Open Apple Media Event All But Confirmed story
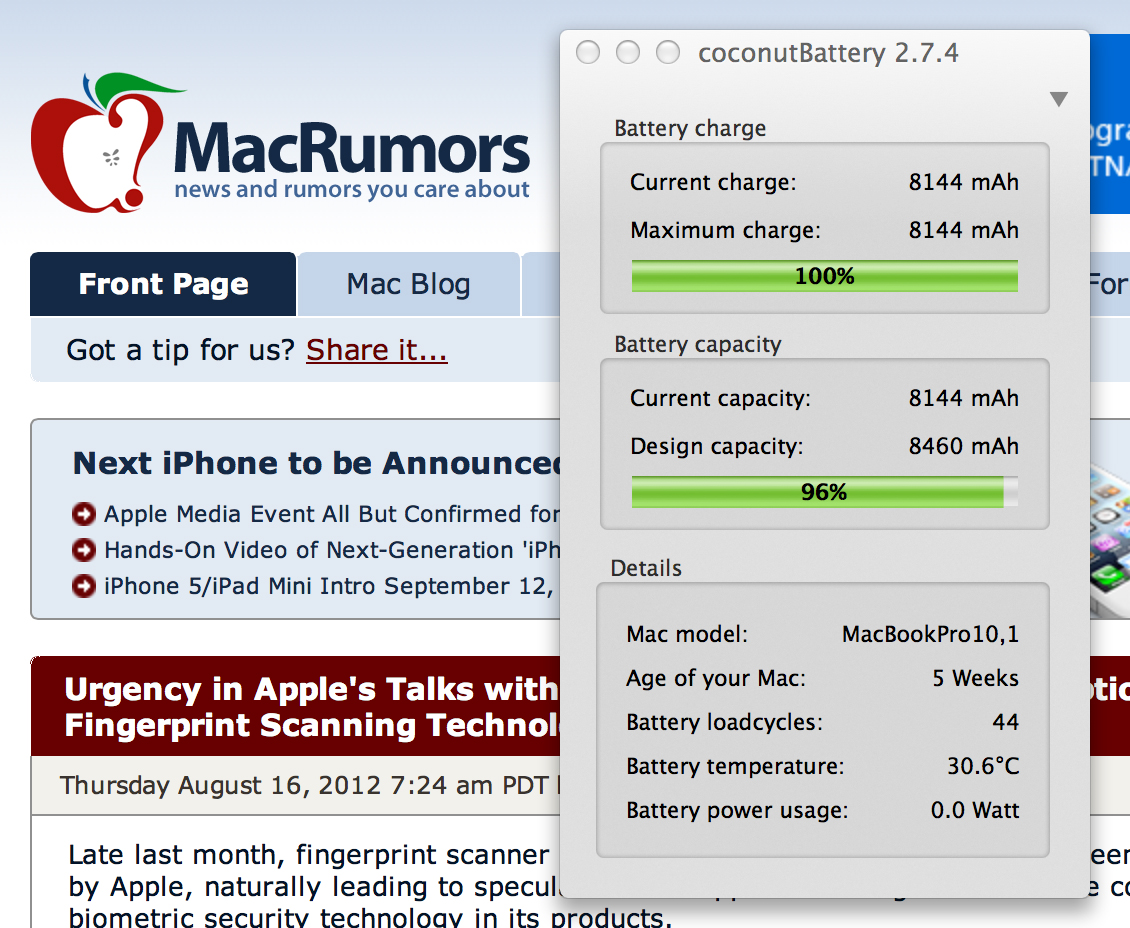This screenshot has height=928, width=1130. click(x=332, y=514)
